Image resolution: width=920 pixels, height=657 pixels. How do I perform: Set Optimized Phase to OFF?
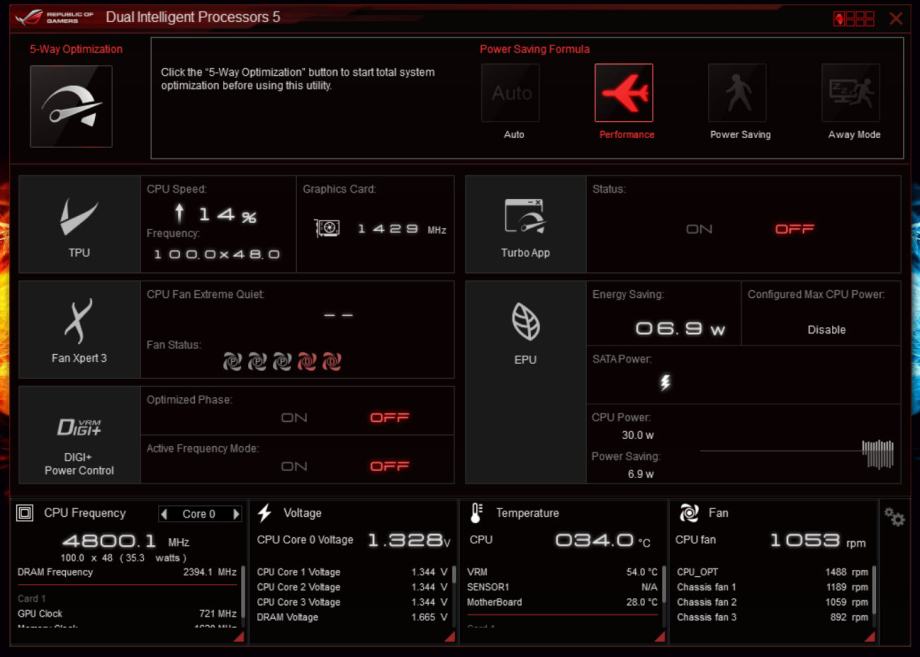[x=390, y=418]
